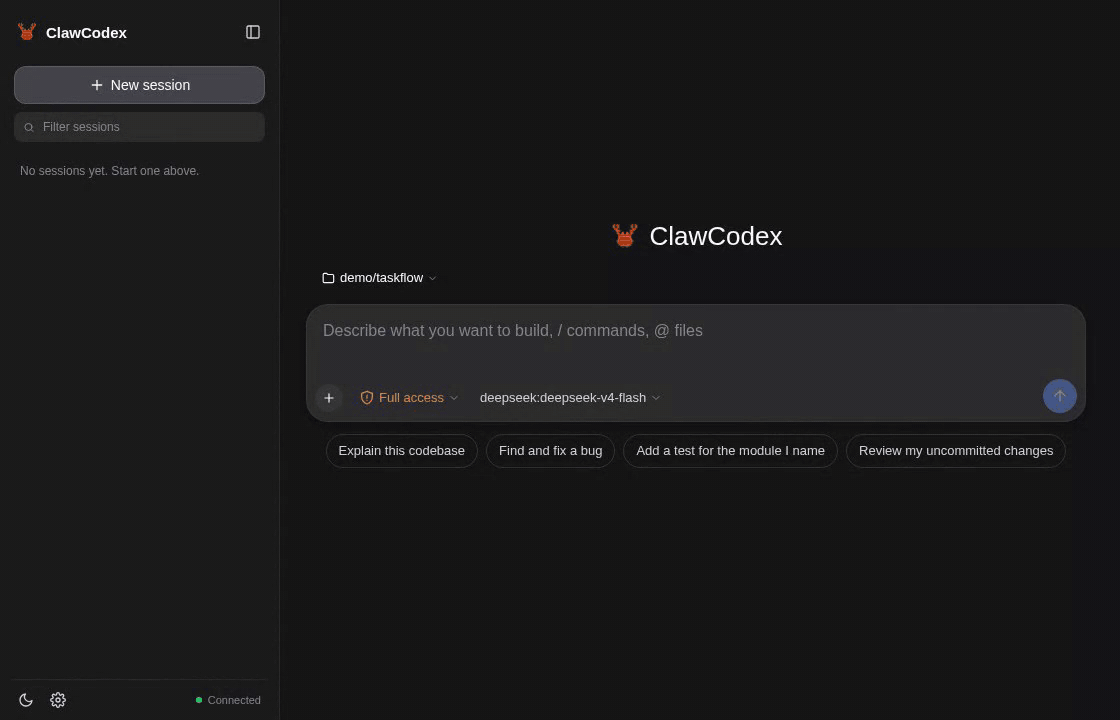Collapse the sidebar panel icon

(253, 32)
